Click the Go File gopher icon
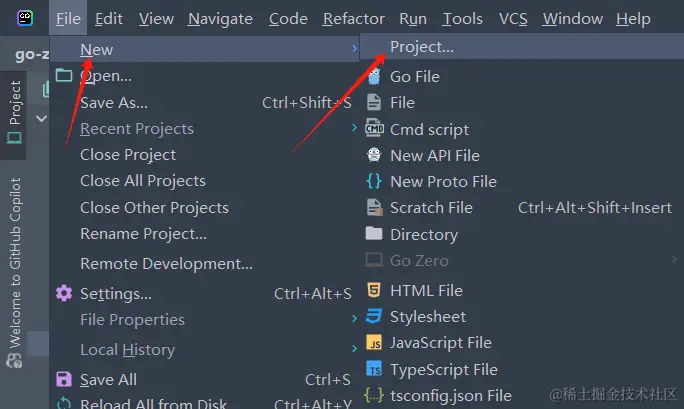684x409 pixels. [x=374, y=76]
